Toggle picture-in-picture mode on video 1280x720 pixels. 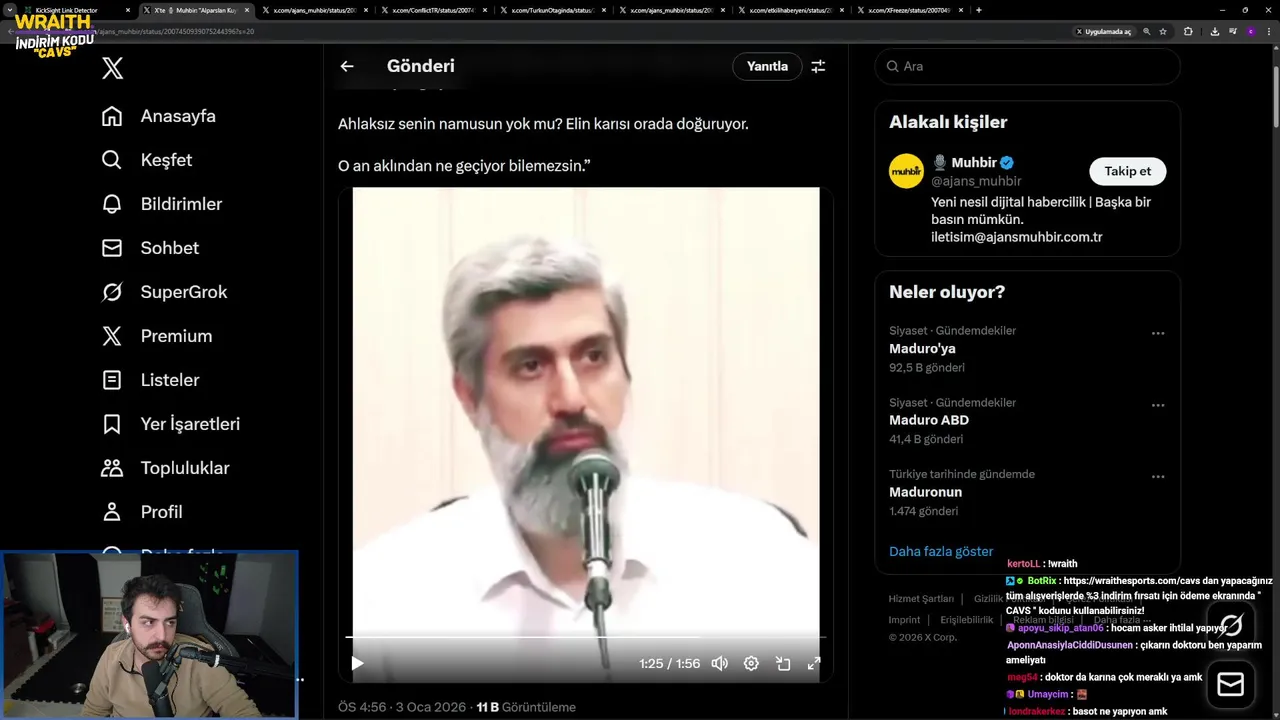(783, 663)
